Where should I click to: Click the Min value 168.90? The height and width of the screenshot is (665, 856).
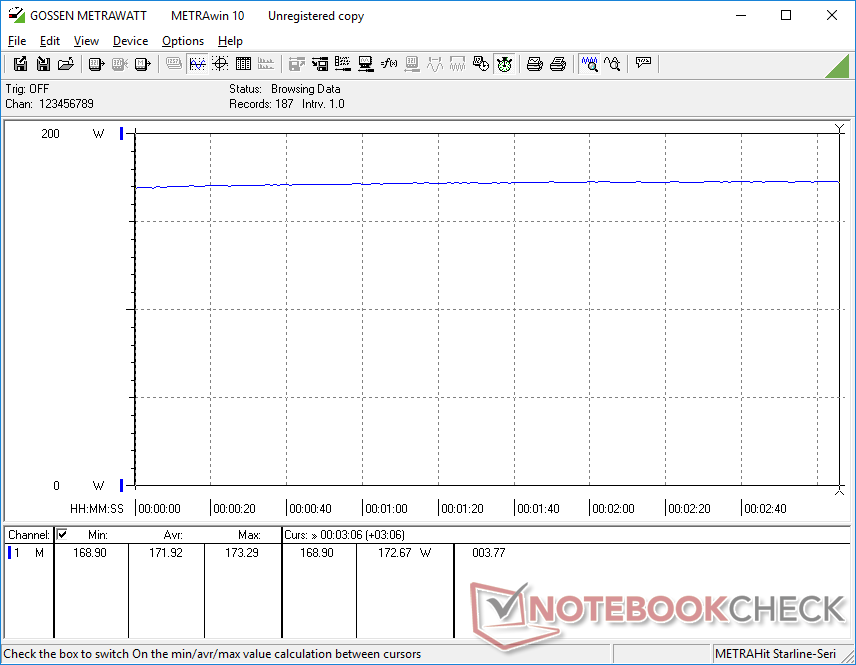pos(90,553)
